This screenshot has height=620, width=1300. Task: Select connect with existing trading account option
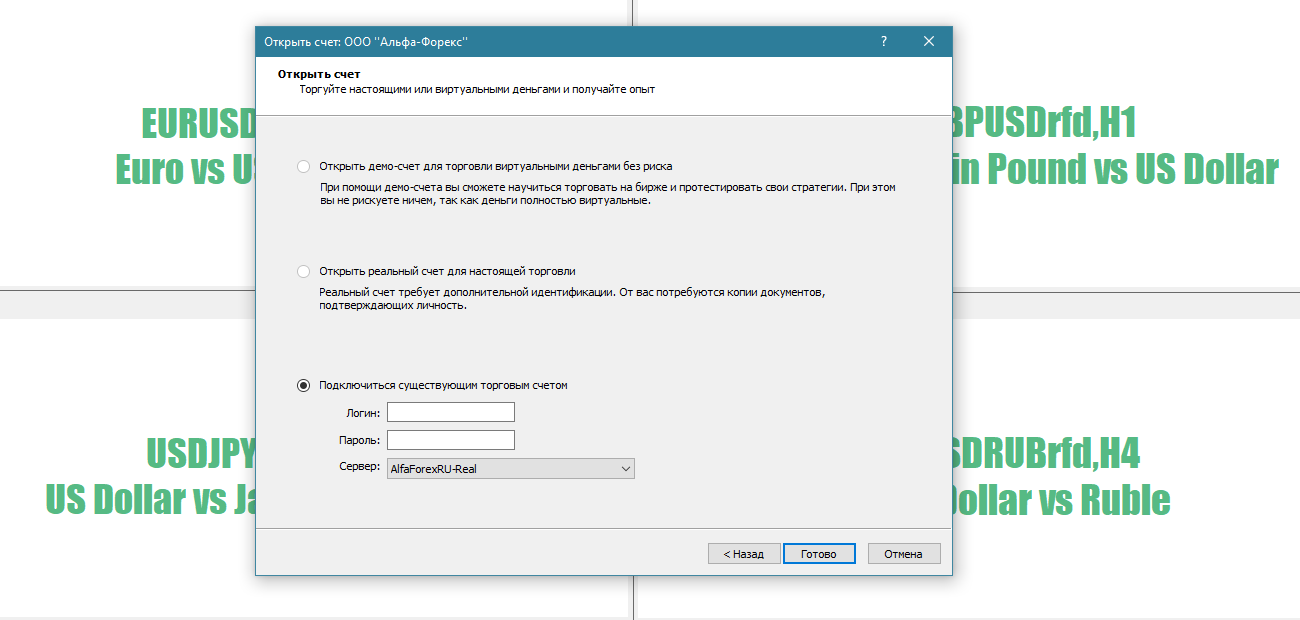pos(304,385)
